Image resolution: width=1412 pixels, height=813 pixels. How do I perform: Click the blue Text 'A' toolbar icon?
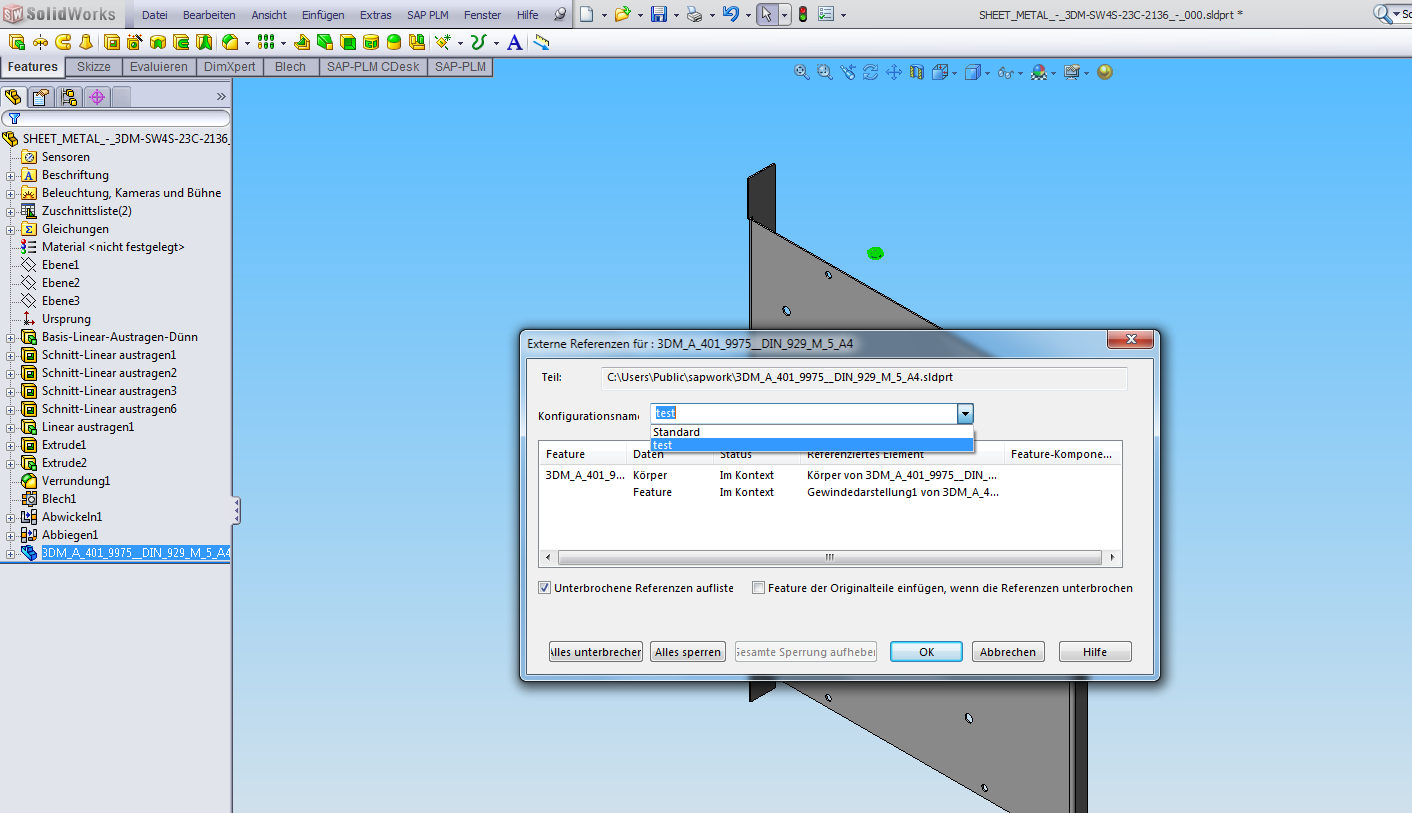(x=514, y=42)
